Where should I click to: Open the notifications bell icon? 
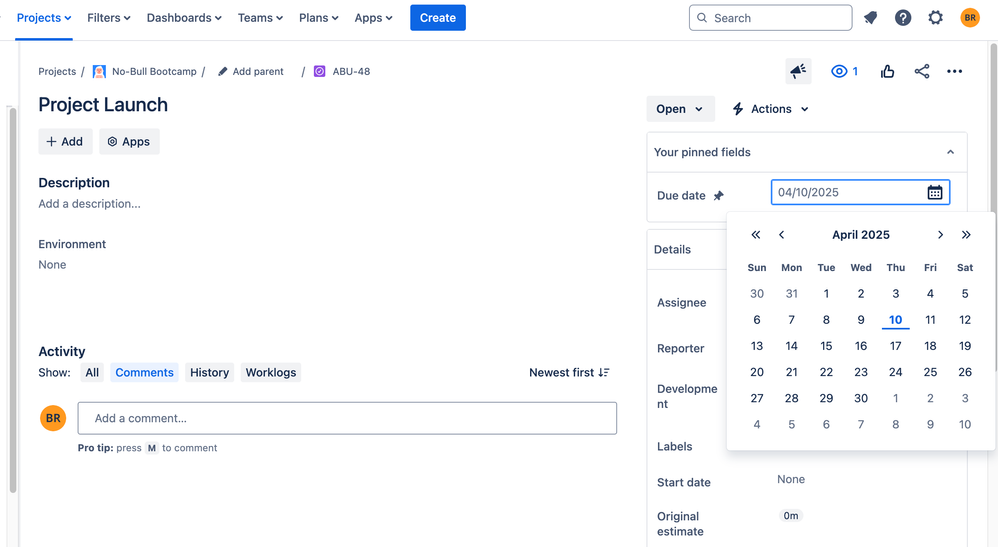(870, 18)
